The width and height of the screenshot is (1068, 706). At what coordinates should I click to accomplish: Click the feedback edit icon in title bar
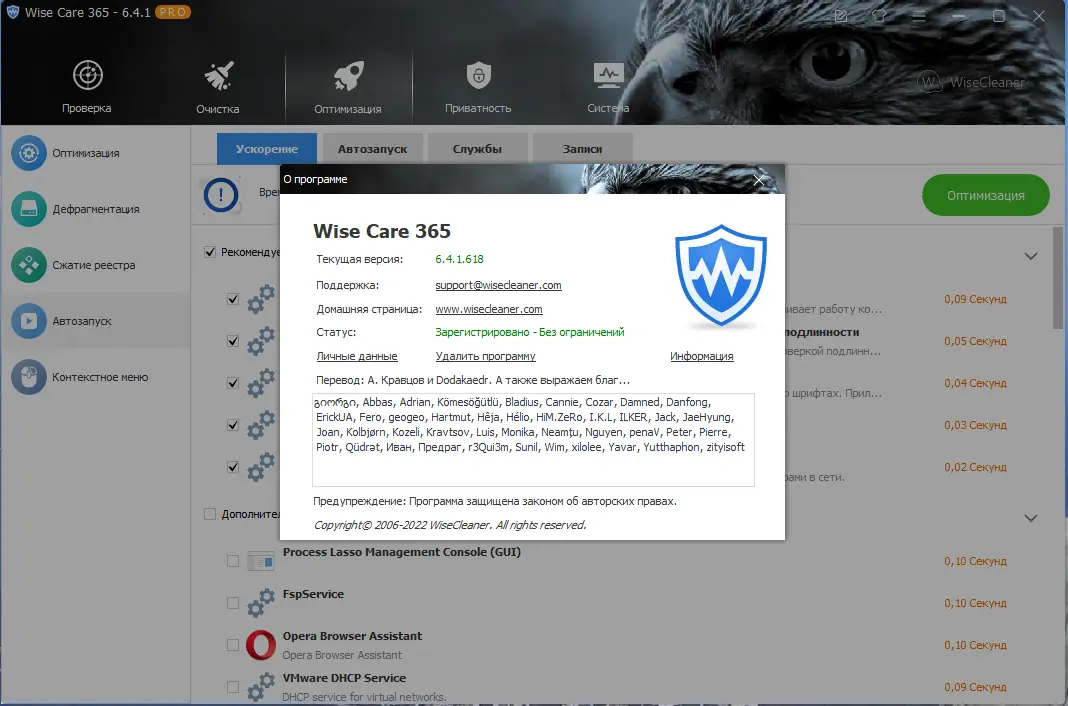pyautogui.click(x=841, y=16)
